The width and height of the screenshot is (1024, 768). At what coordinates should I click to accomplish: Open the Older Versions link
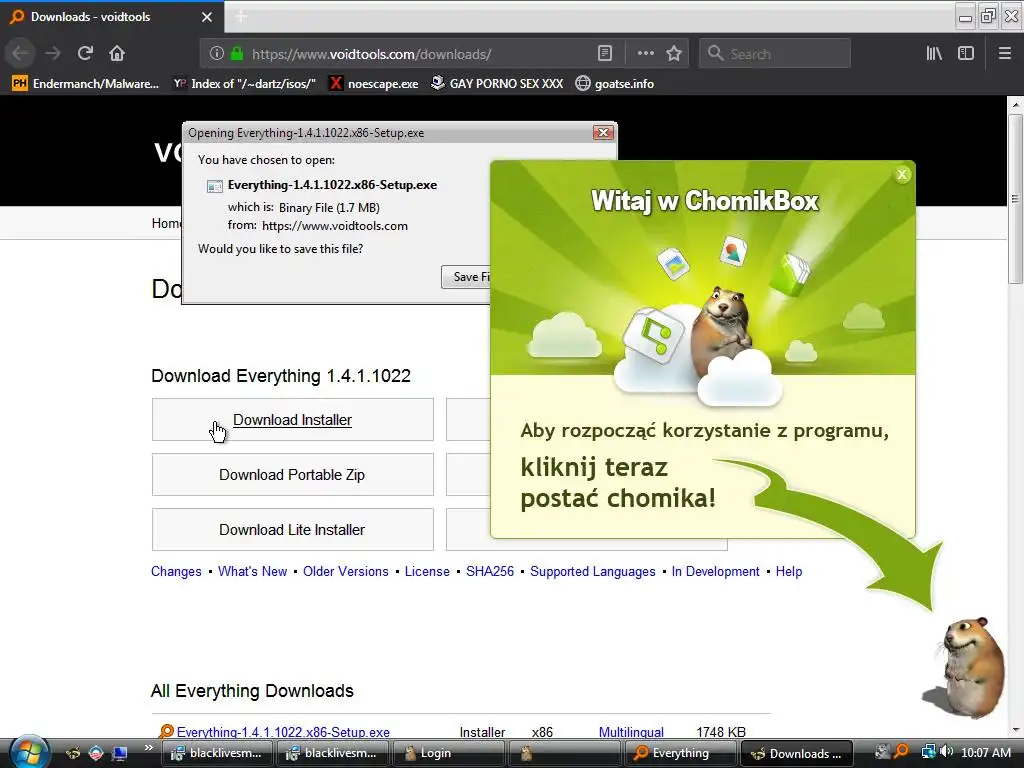click(x=345, y=571)
